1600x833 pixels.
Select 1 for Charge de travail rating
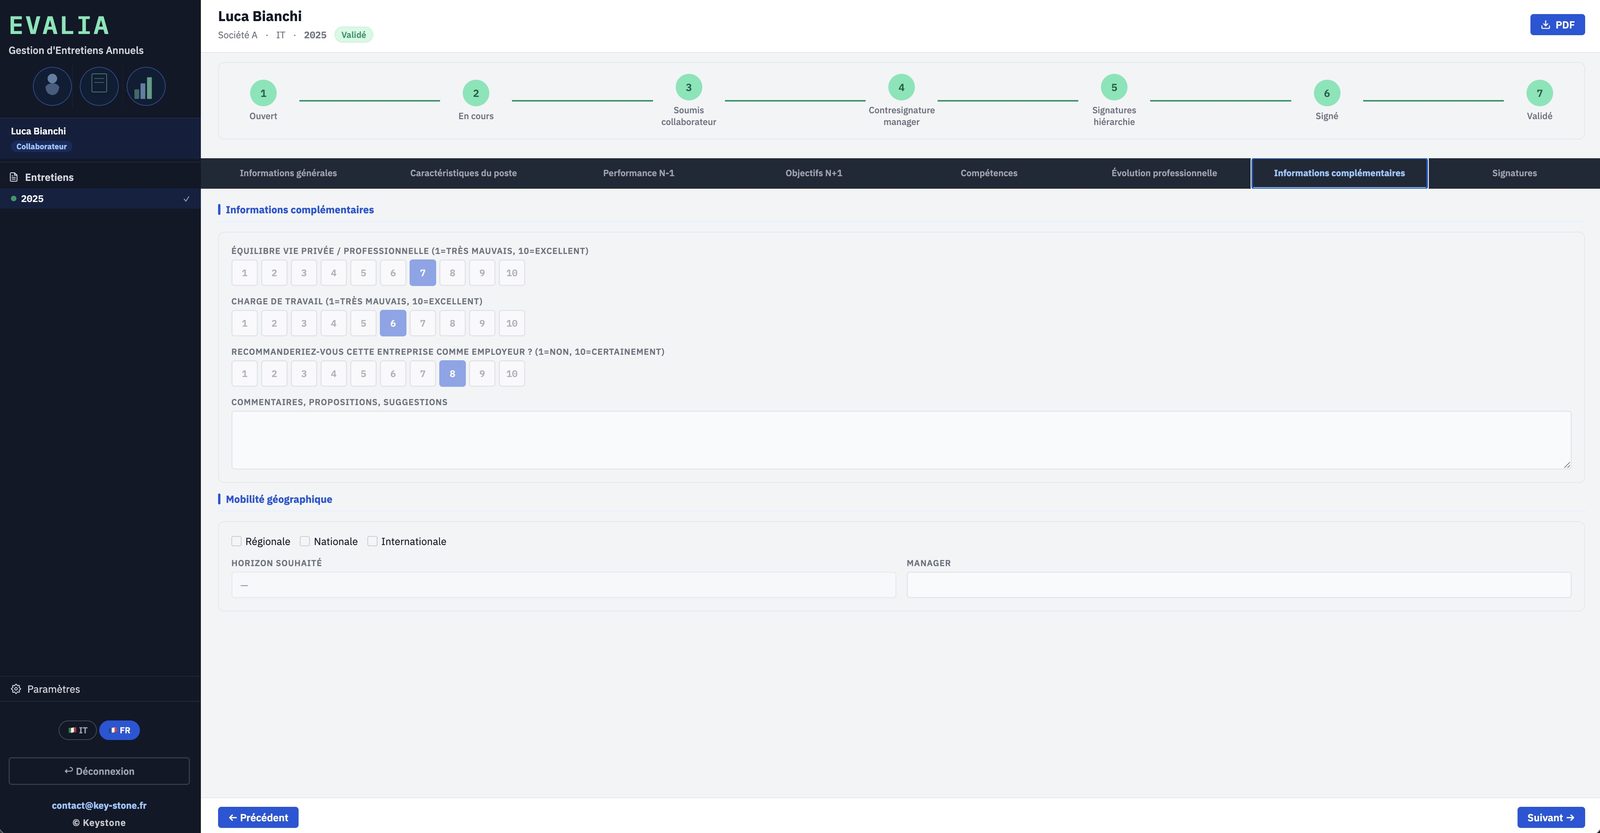coord(244,323)
